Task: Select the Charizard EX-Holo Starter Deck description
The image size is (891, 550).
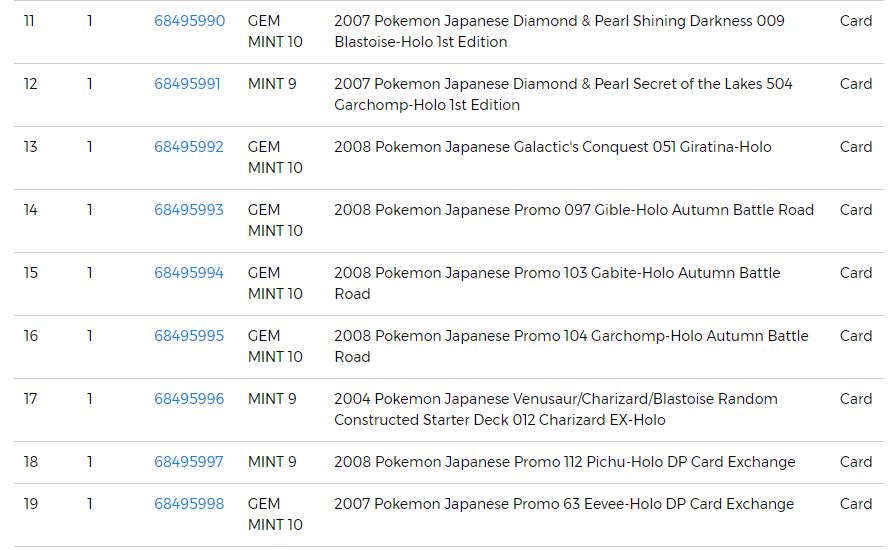Action: [x=555, y=409]
